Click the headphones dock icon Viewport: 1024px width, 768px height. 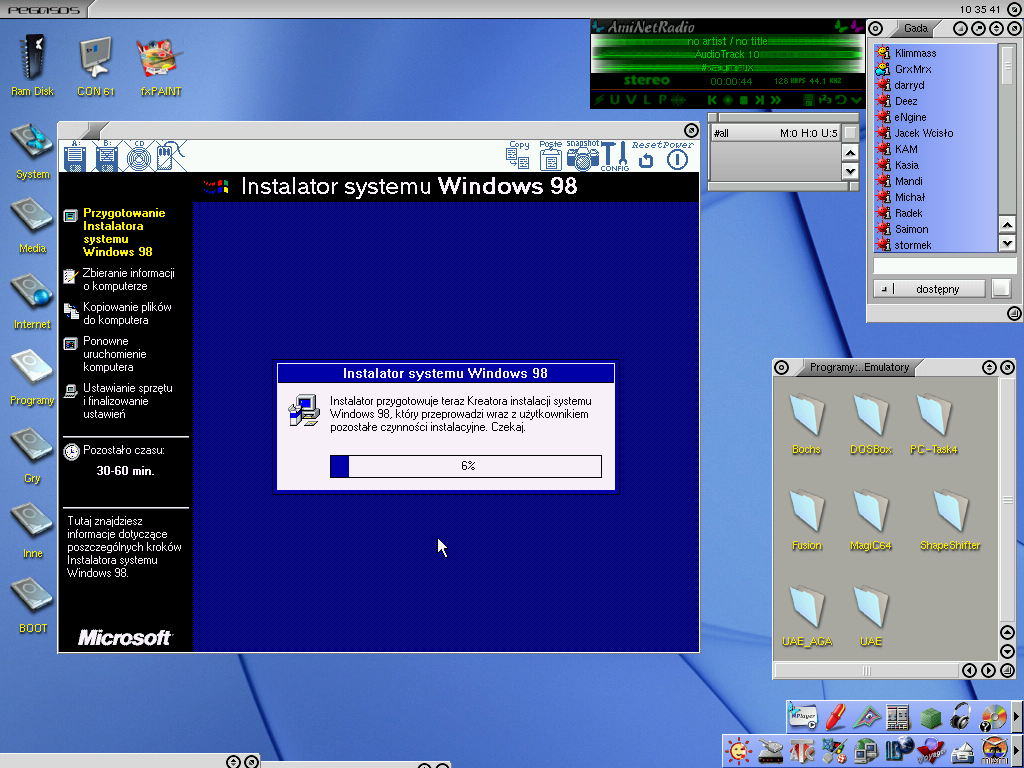tap(961, 716)
